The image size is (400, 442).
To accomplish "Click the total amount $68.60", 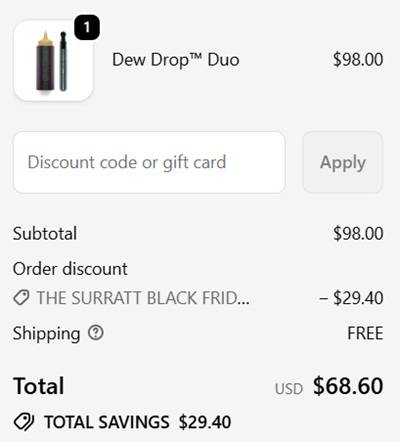I will [x=348, y=386].
